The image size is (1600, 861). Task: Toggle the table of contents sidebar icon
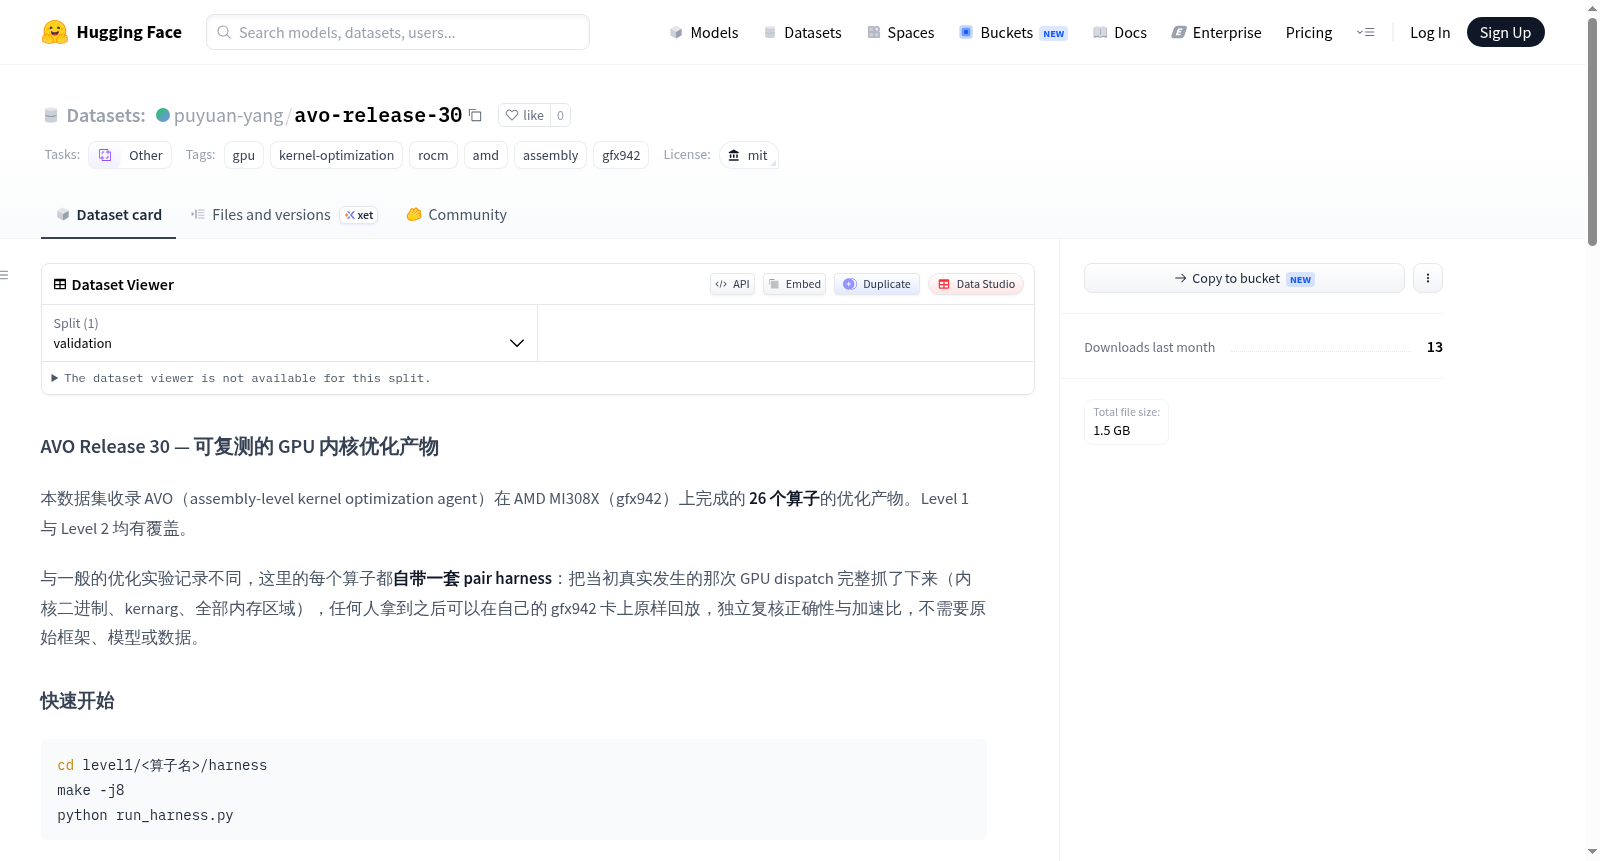[4, 275]
